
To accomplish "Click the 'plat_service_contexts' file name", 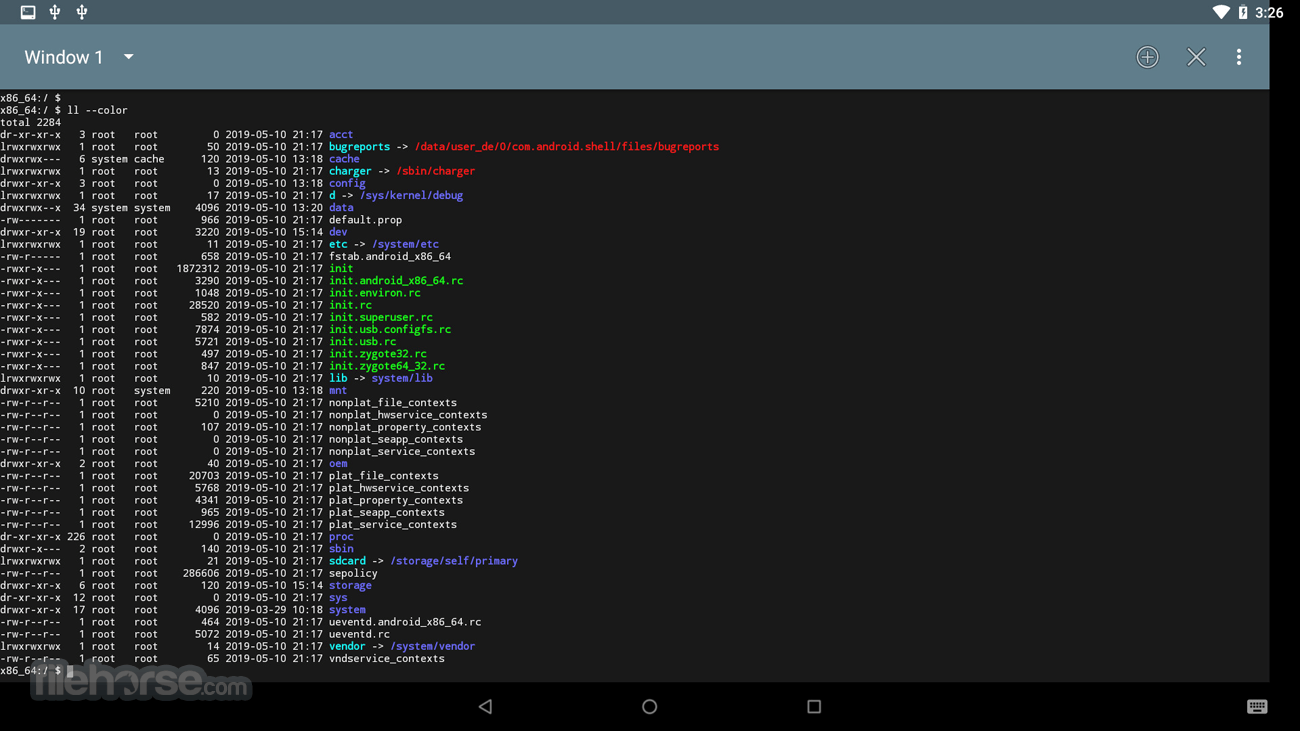I will coord(393,524).
